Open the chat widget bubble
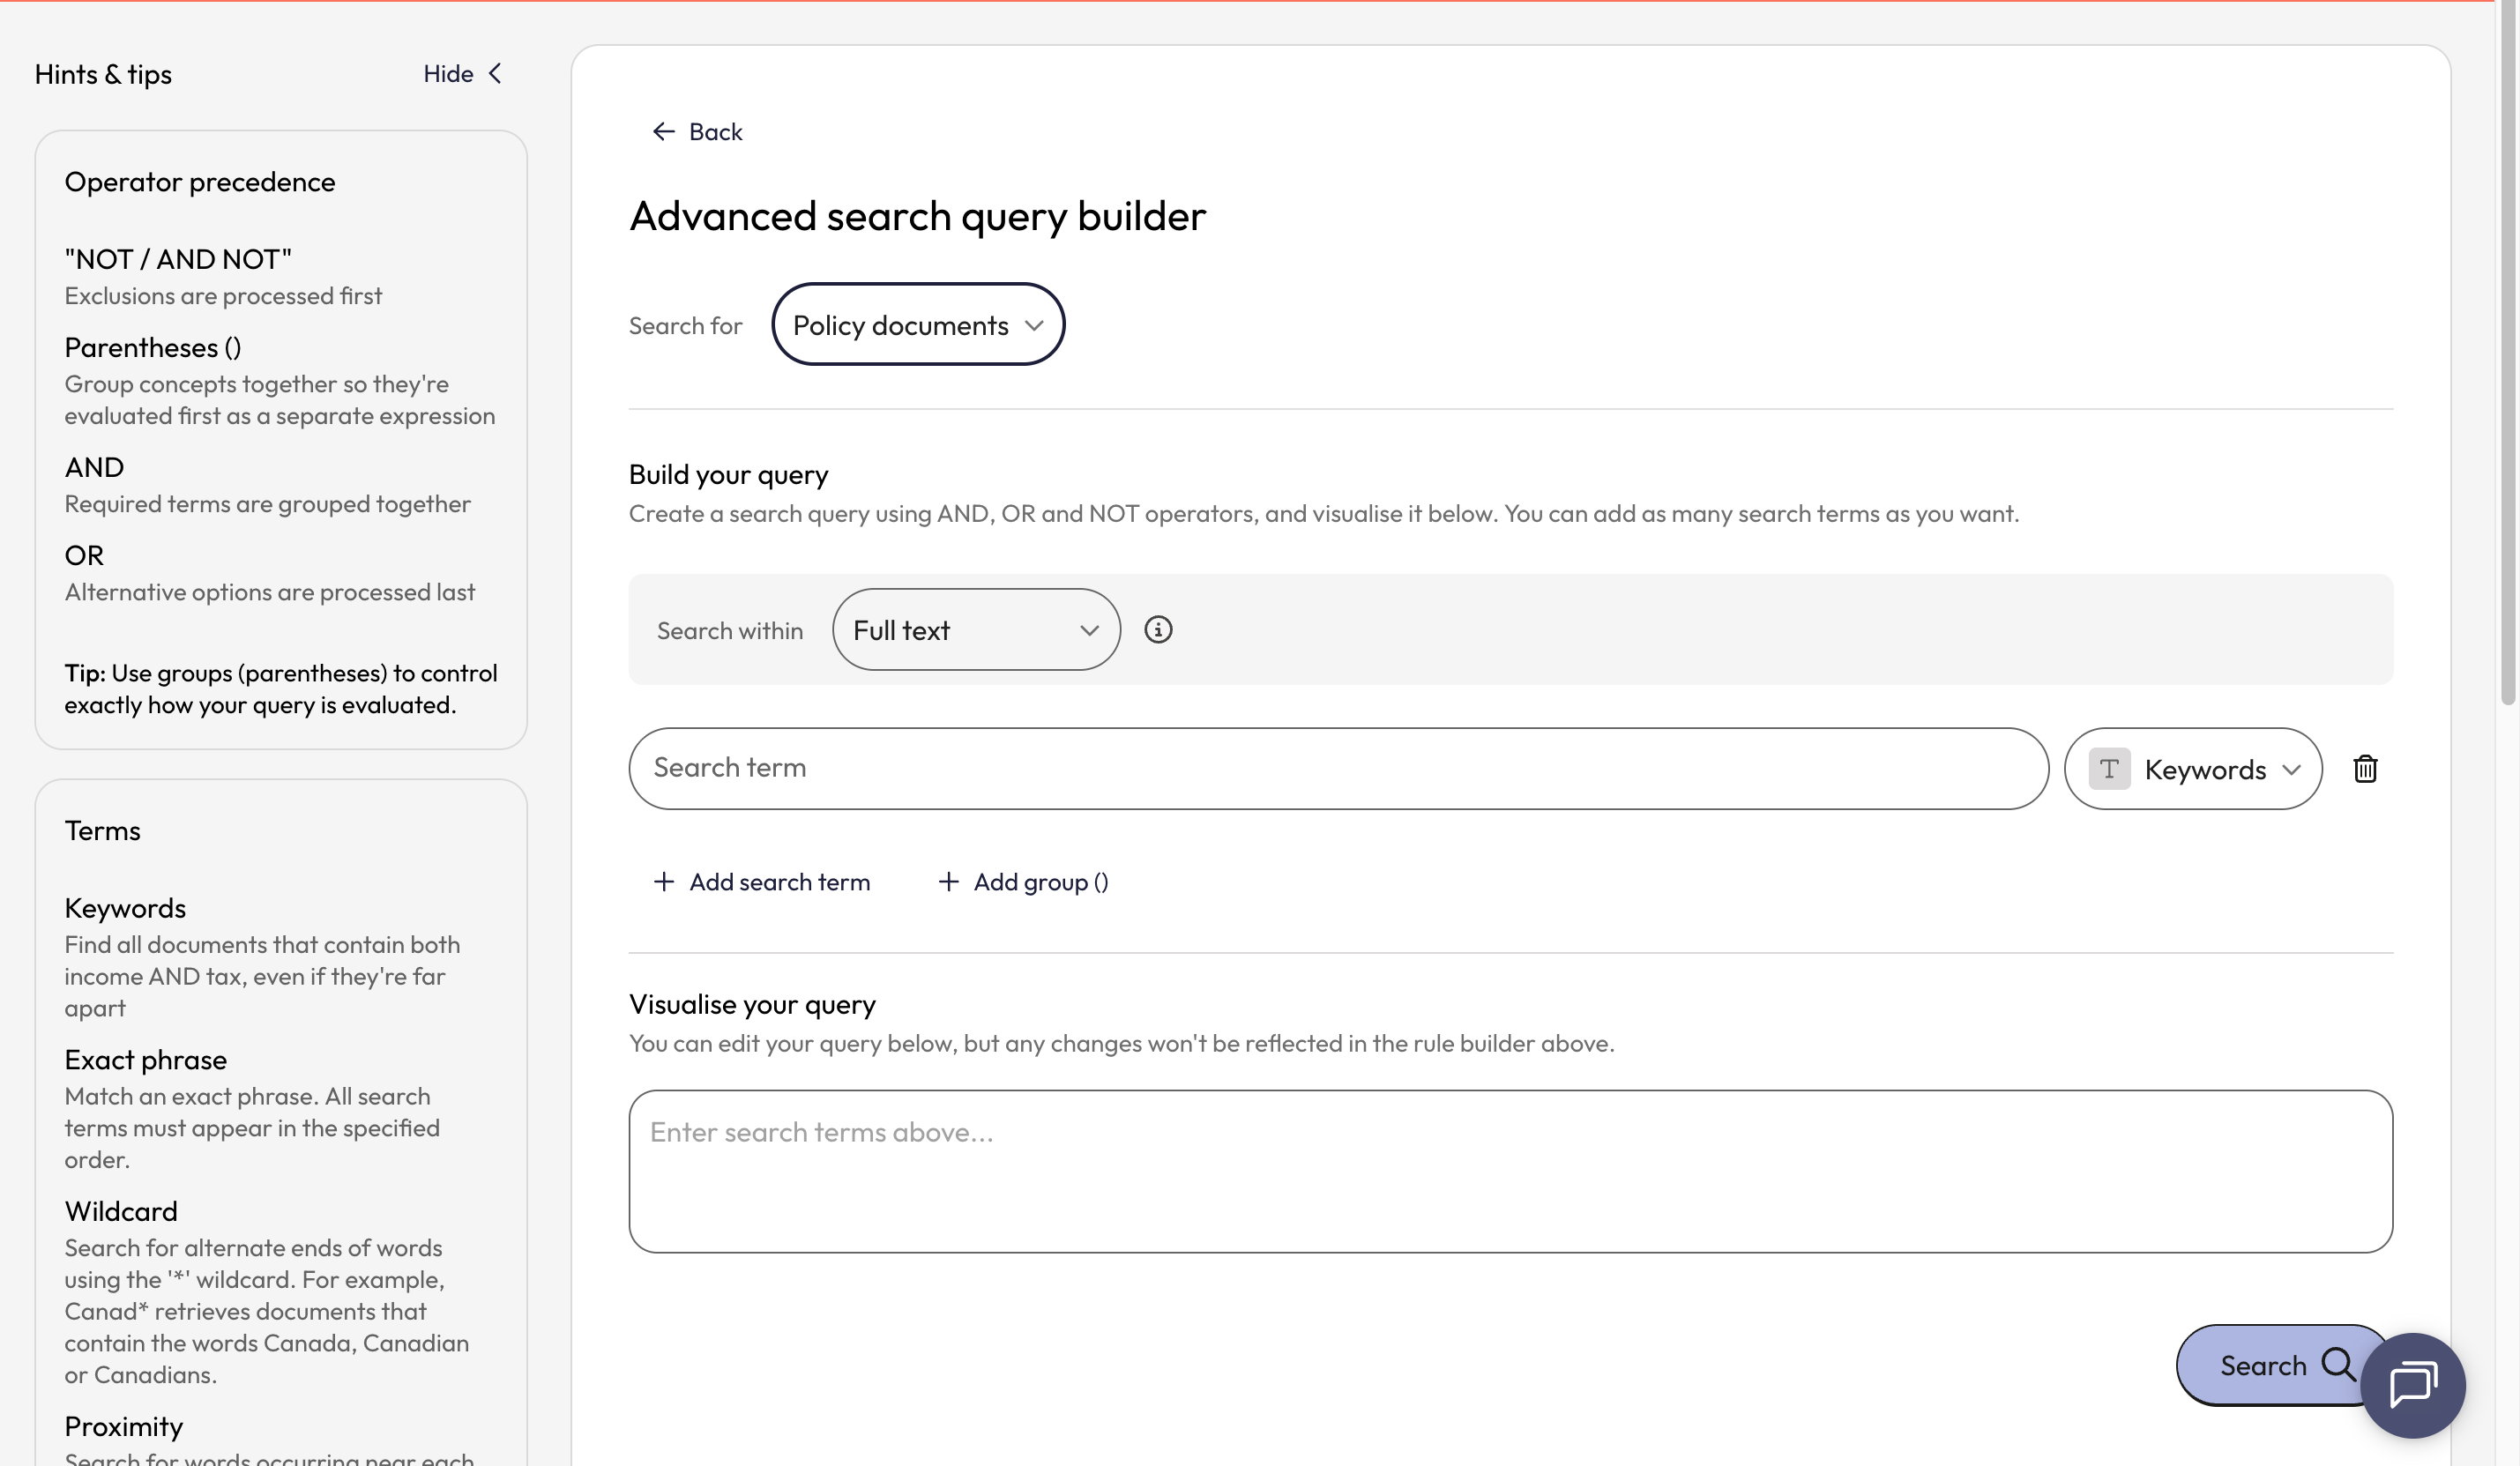The image size is (2520, 1466). (2412, 1385)
